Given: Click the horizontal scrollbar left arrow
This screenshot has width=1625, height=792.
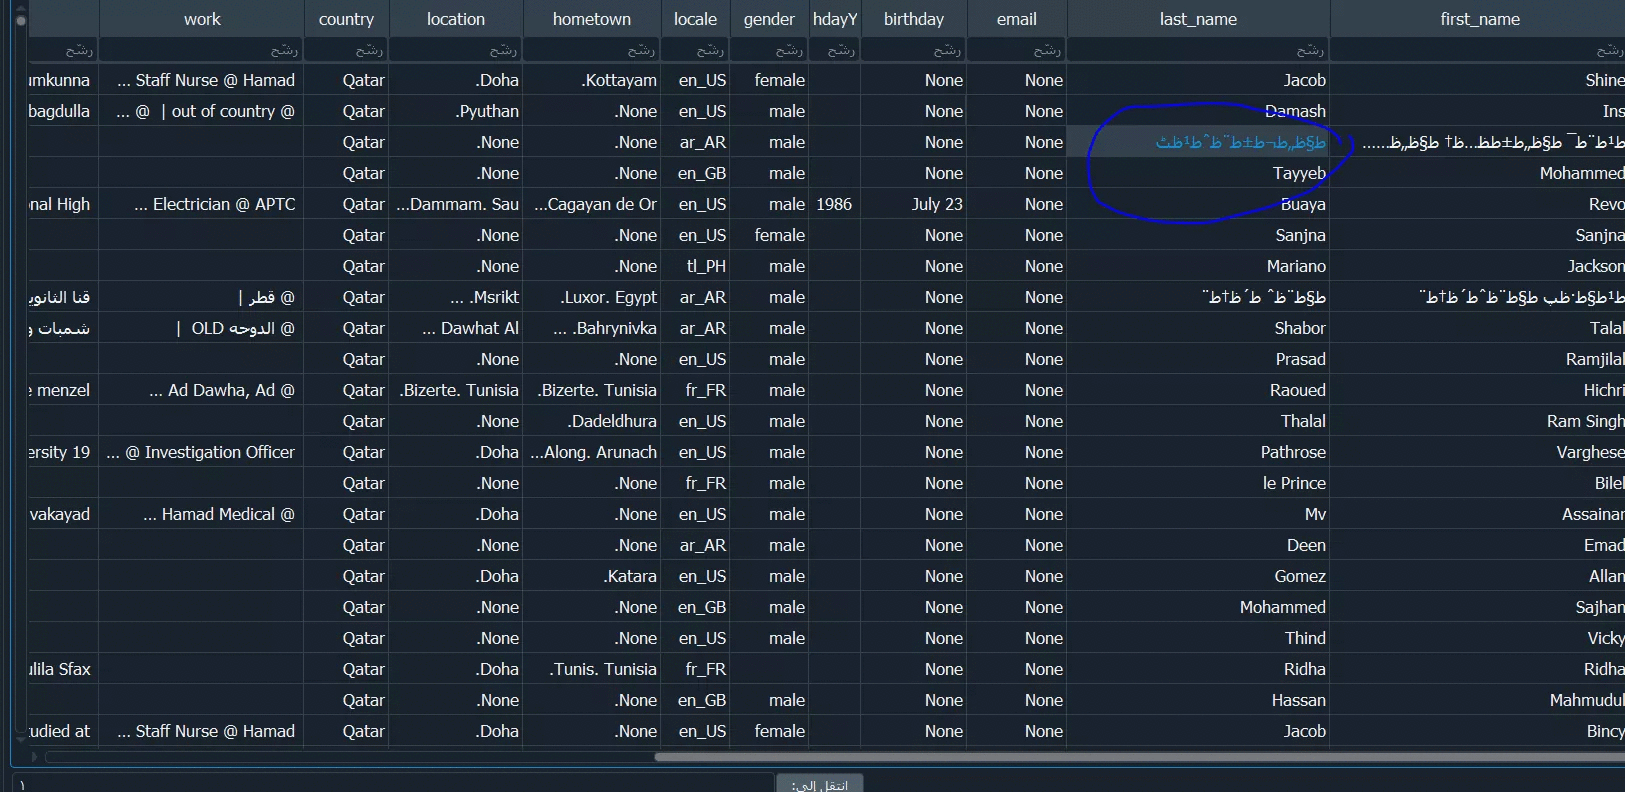Looking at the screenshot, I should [x=33, y=757].
